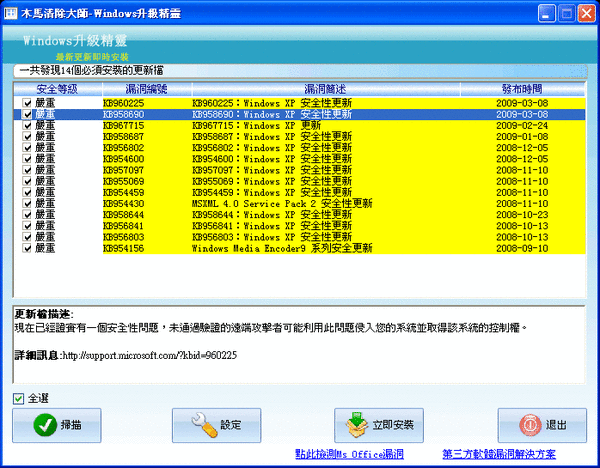Toggle the KB954430 row checkbox
Viewport: 600px width, 468px height.
[27, 203]
